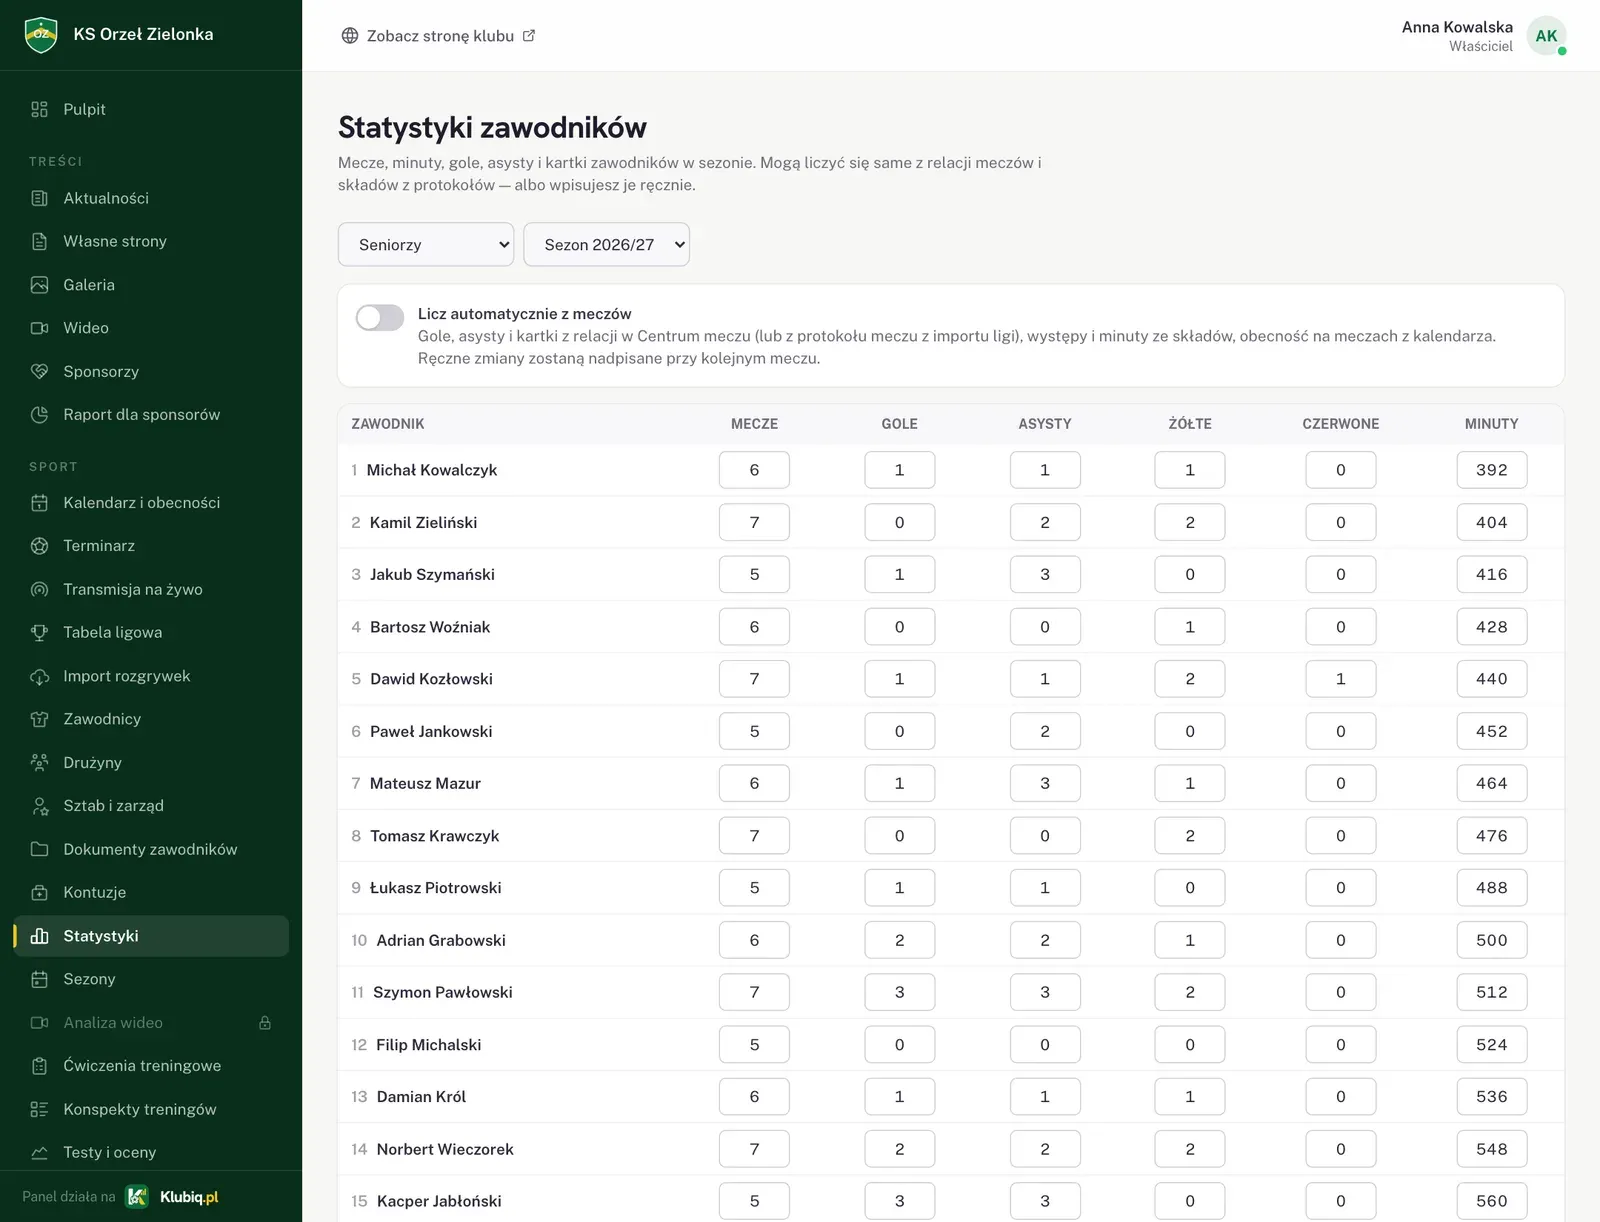Click the Transmisja na żywo broadcast icon
The height and width of the screenshot is (1222, 1600).
click(x=39, y=589)
